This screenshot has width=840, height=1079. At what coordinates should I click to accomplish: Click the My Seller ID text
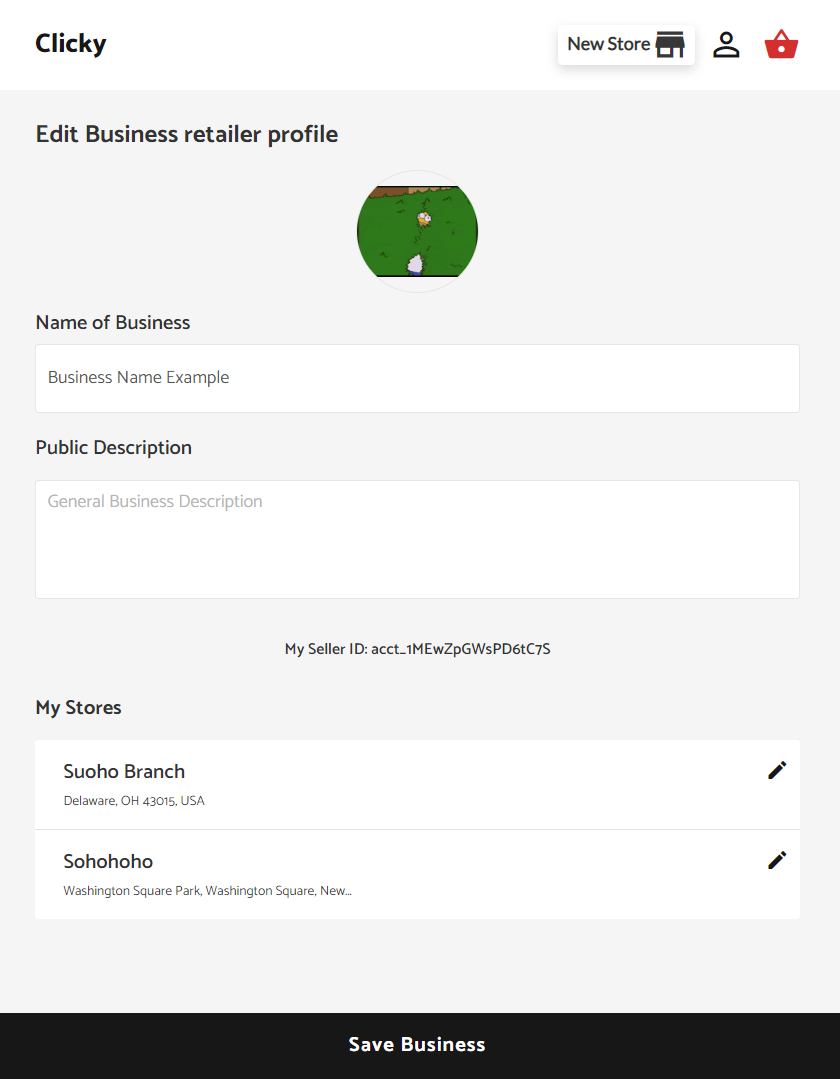point(418,649)
